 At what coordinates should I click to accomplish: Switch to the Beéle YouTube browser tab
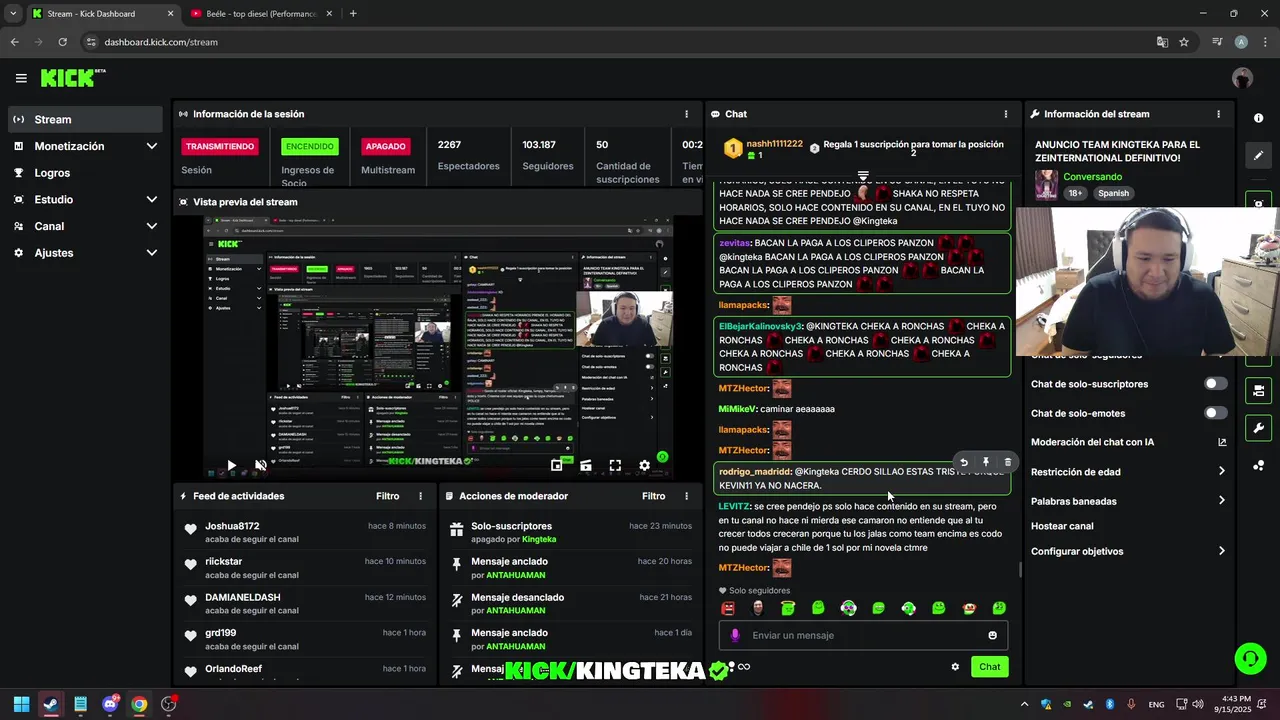[x=260, y=14]
